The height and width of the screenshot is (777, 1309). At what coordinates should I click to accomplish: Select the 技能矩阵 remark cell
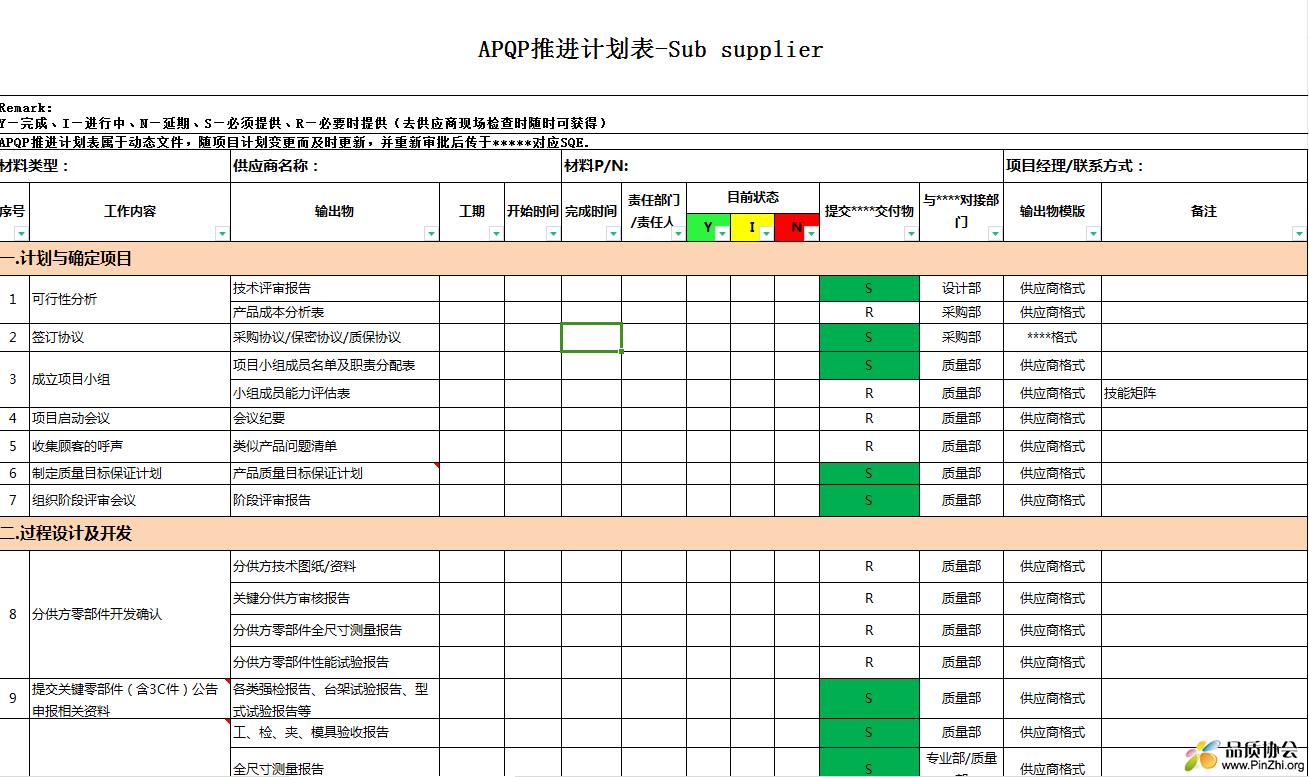pyautogui.click(x=1205, y=393)
